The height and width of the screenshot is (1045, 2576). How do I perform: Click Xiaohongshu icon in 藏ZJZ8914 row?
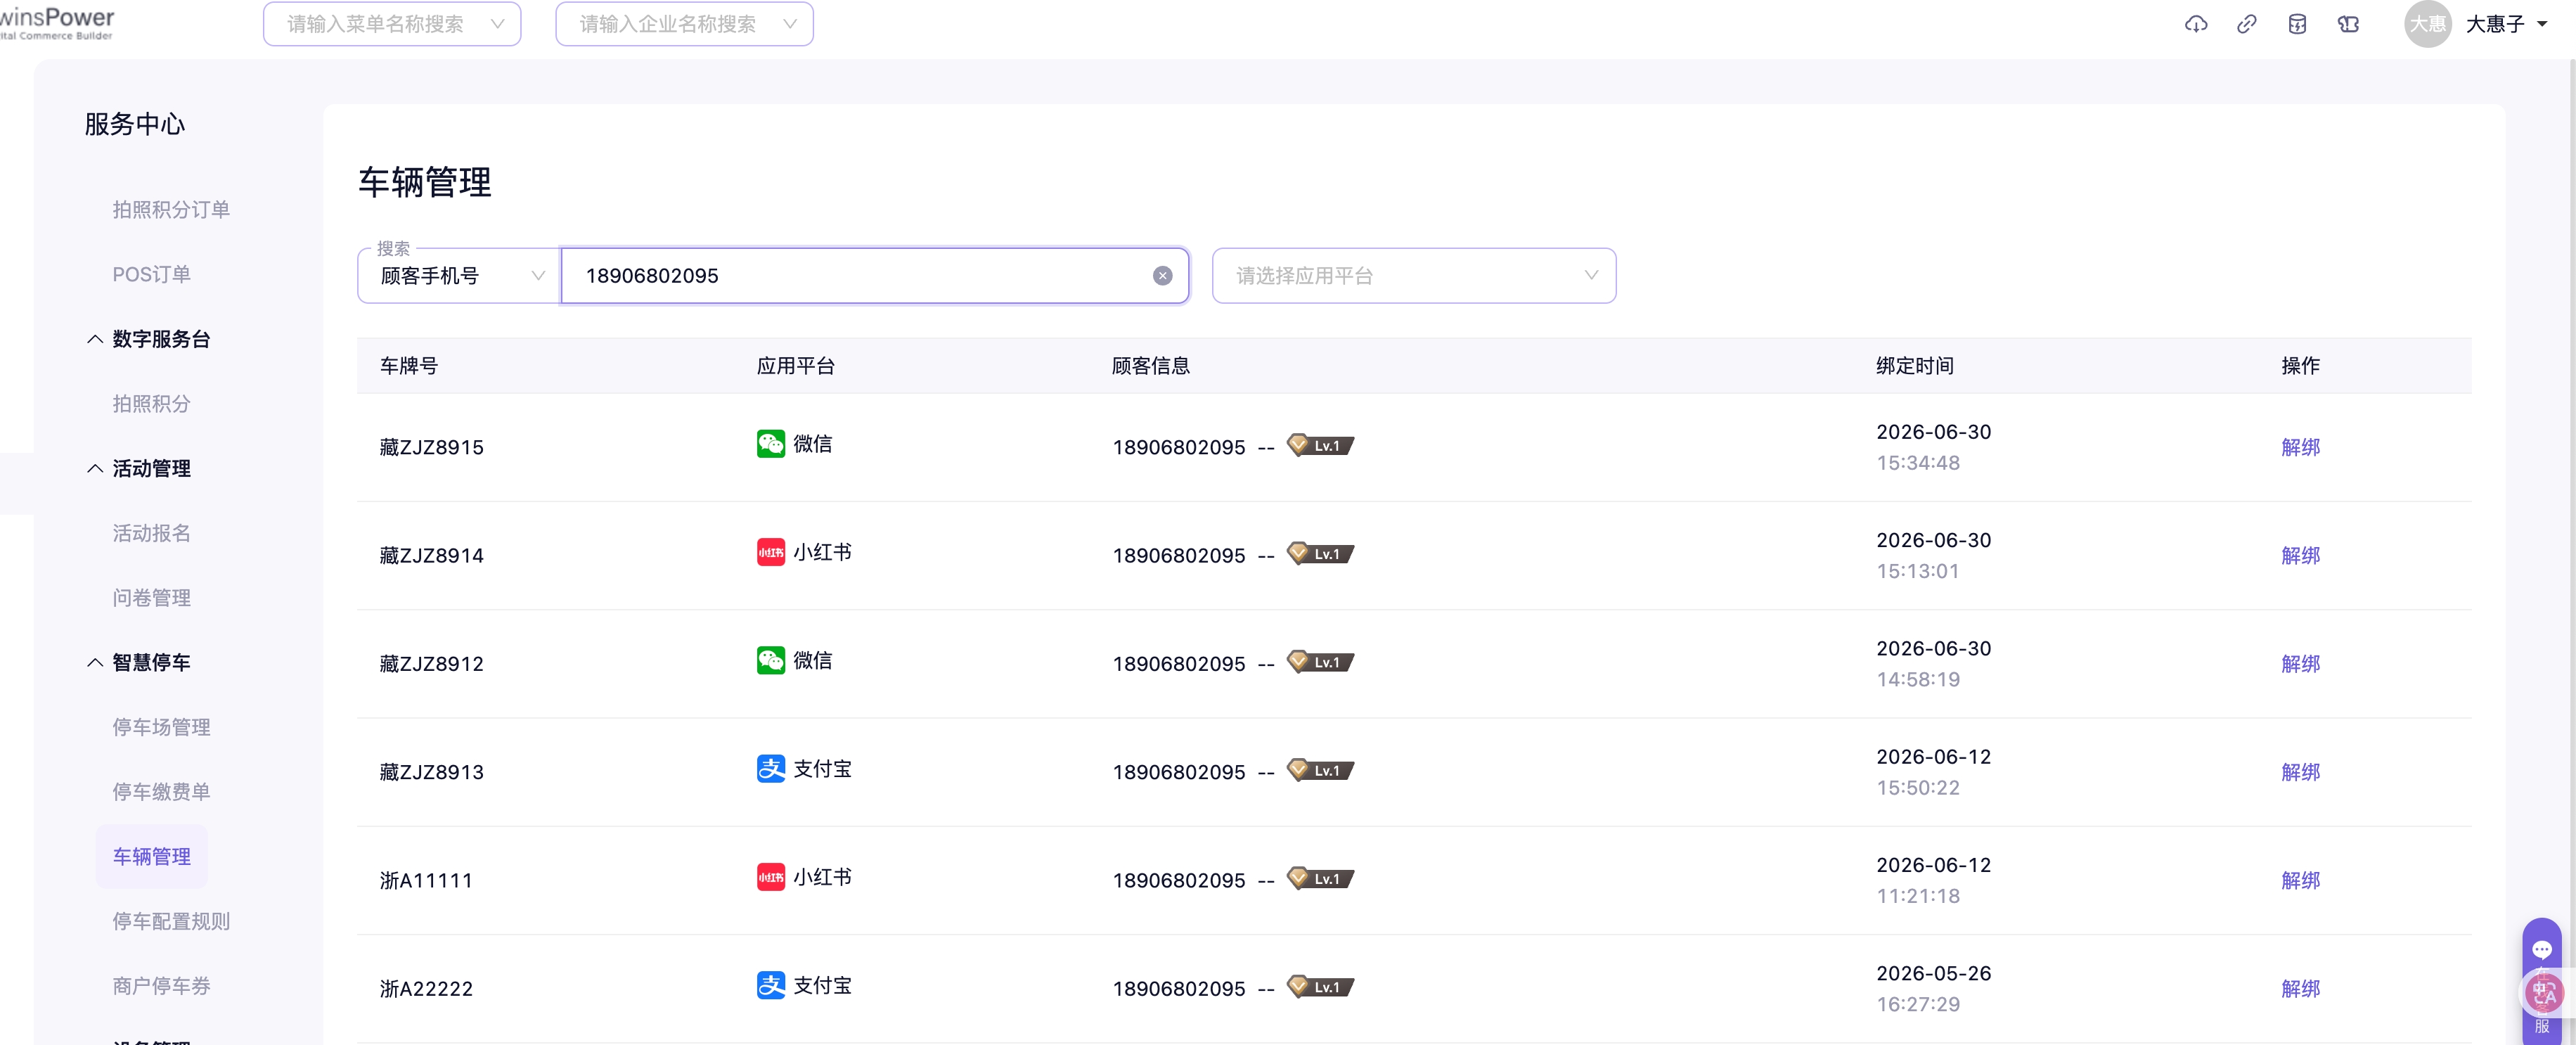coord(770,552)
